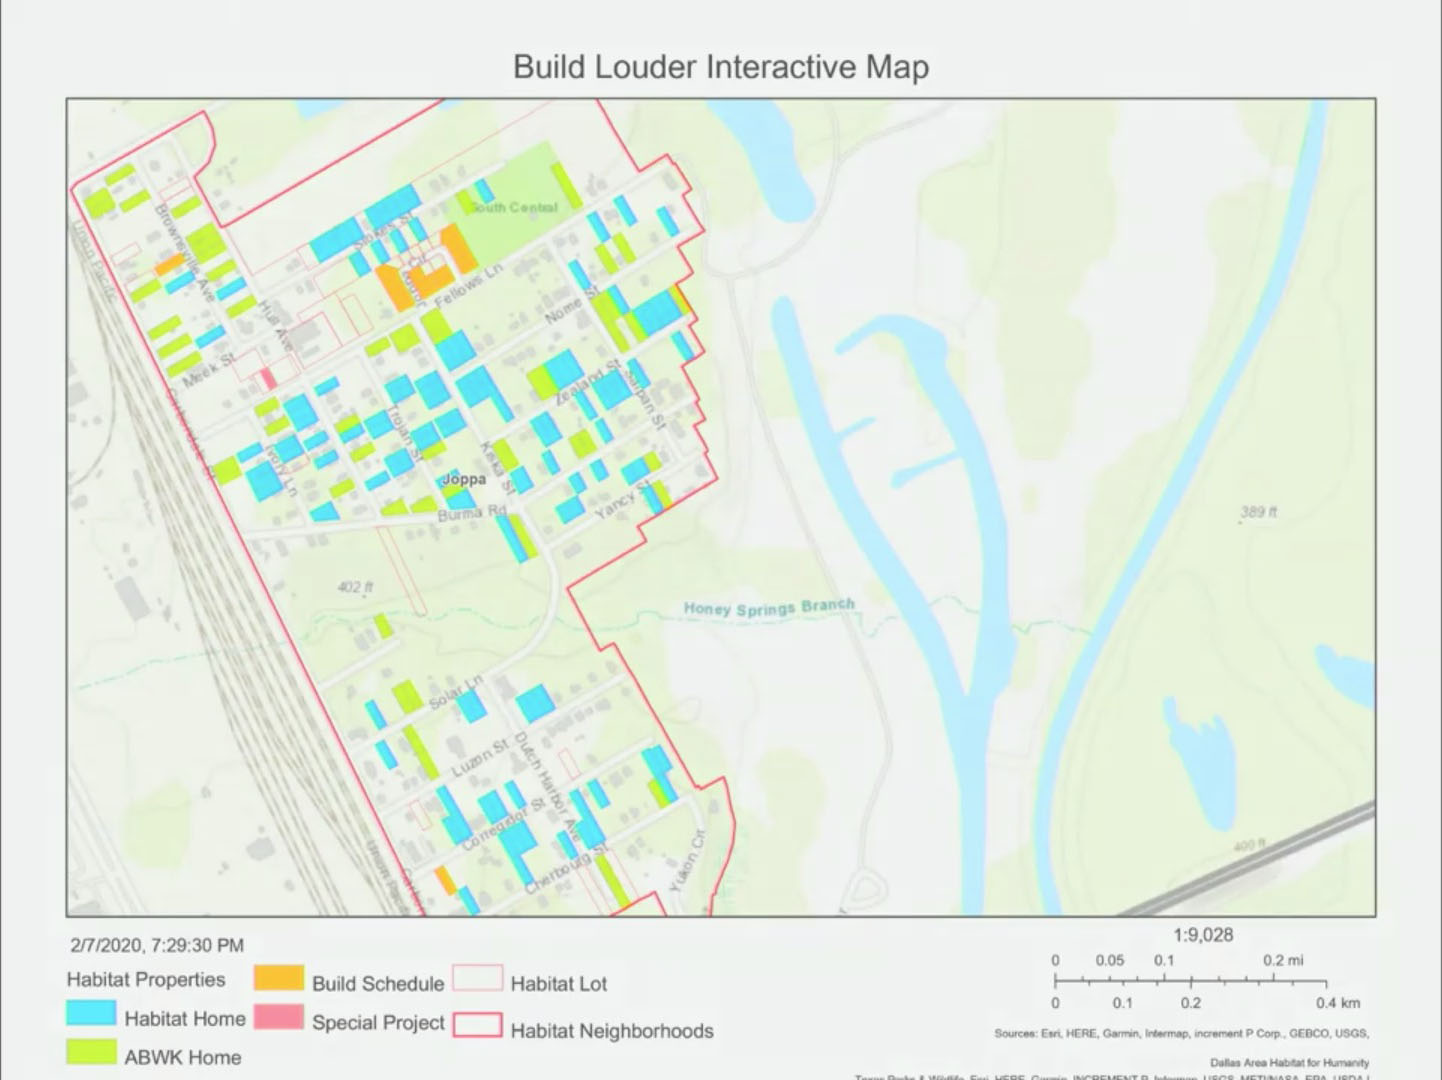
Task: Click the 'Nome St' street label
Action: [571, 304]
